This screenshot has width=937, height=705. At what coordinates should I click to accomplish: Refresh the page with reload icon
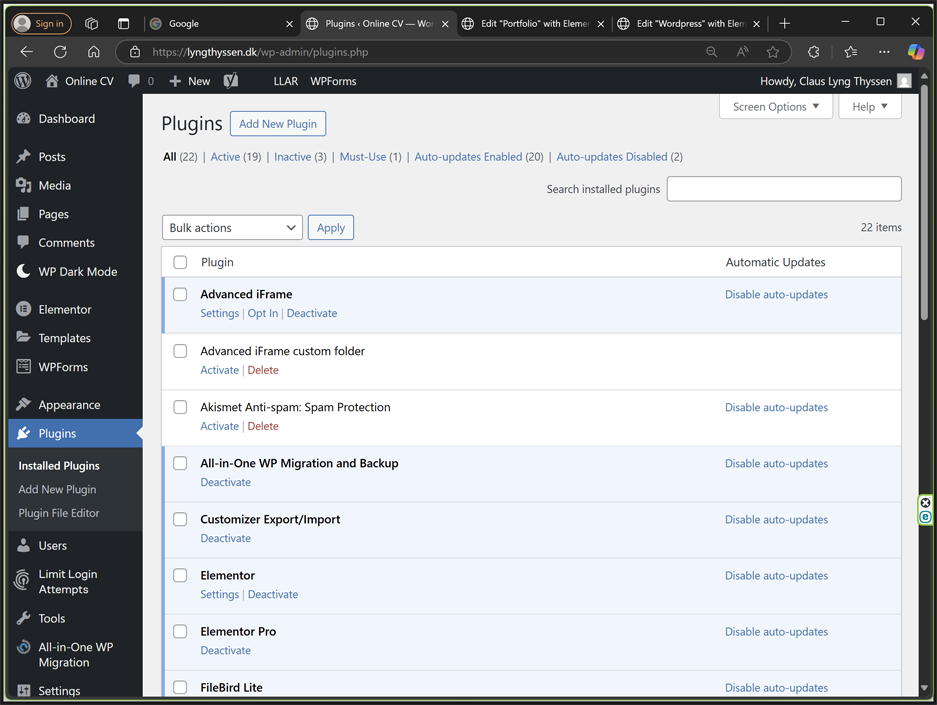pyautogui.click(x=60, y=52)
